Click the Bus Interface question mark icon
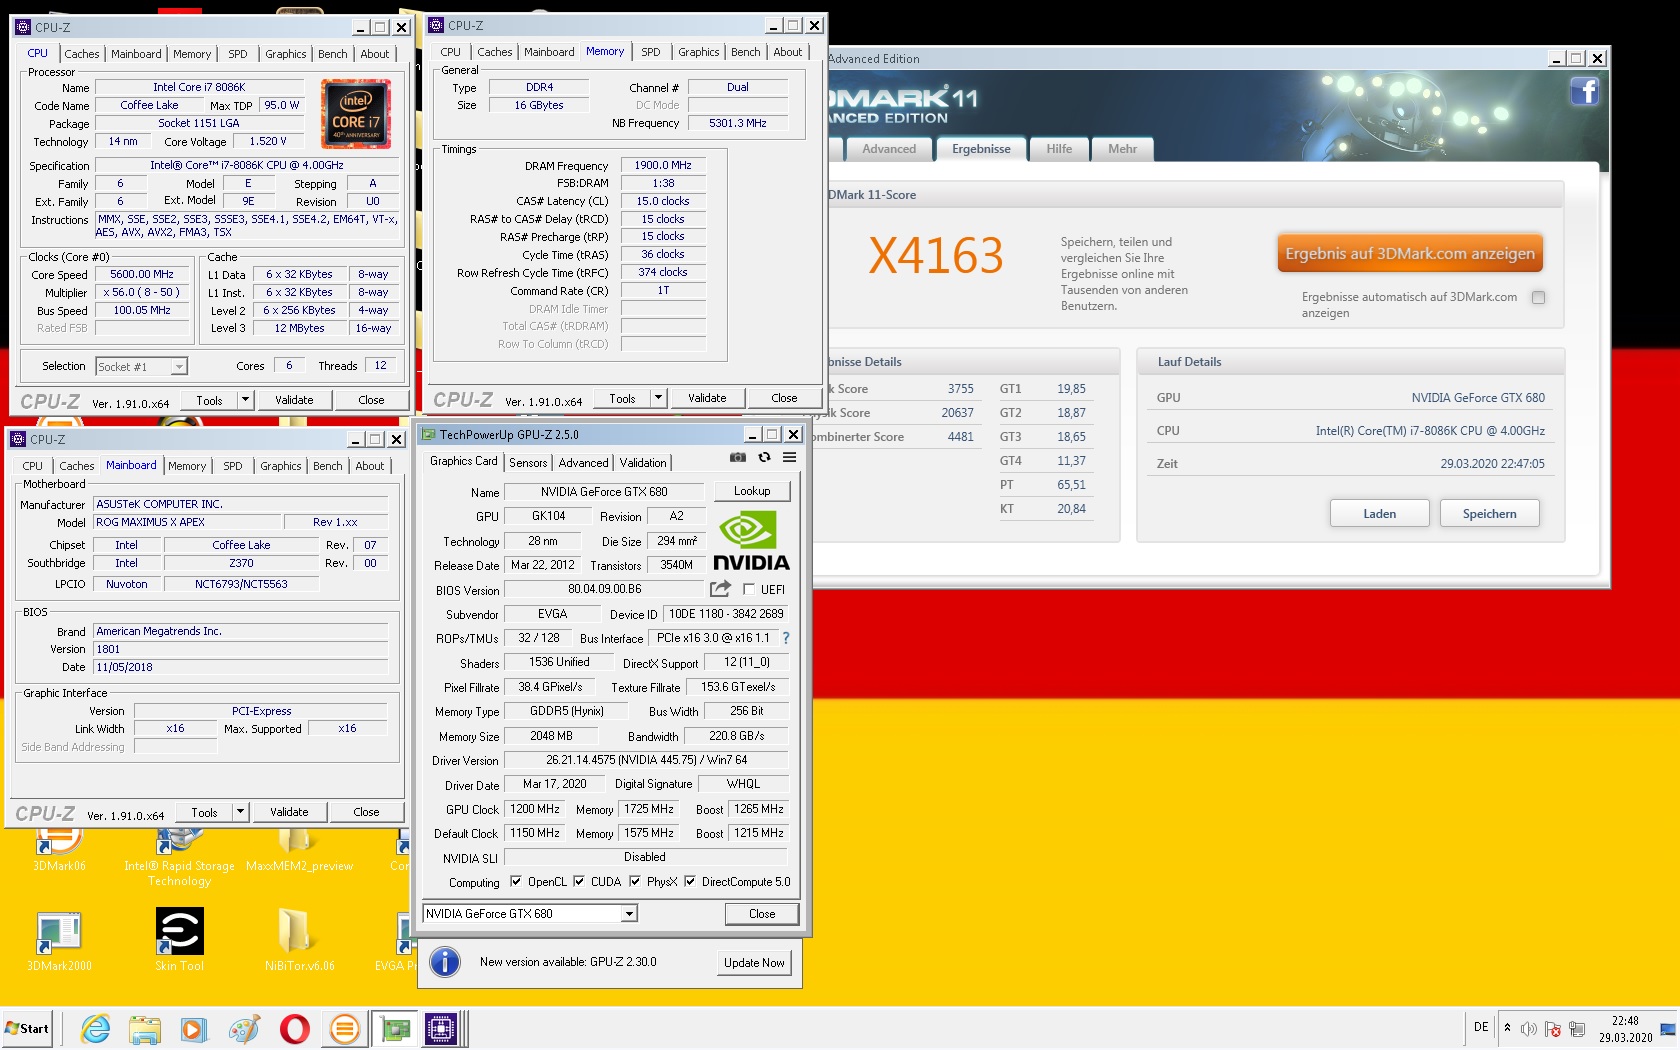The height and width of the screenshot is (1050, 1680). coord(785,638)
